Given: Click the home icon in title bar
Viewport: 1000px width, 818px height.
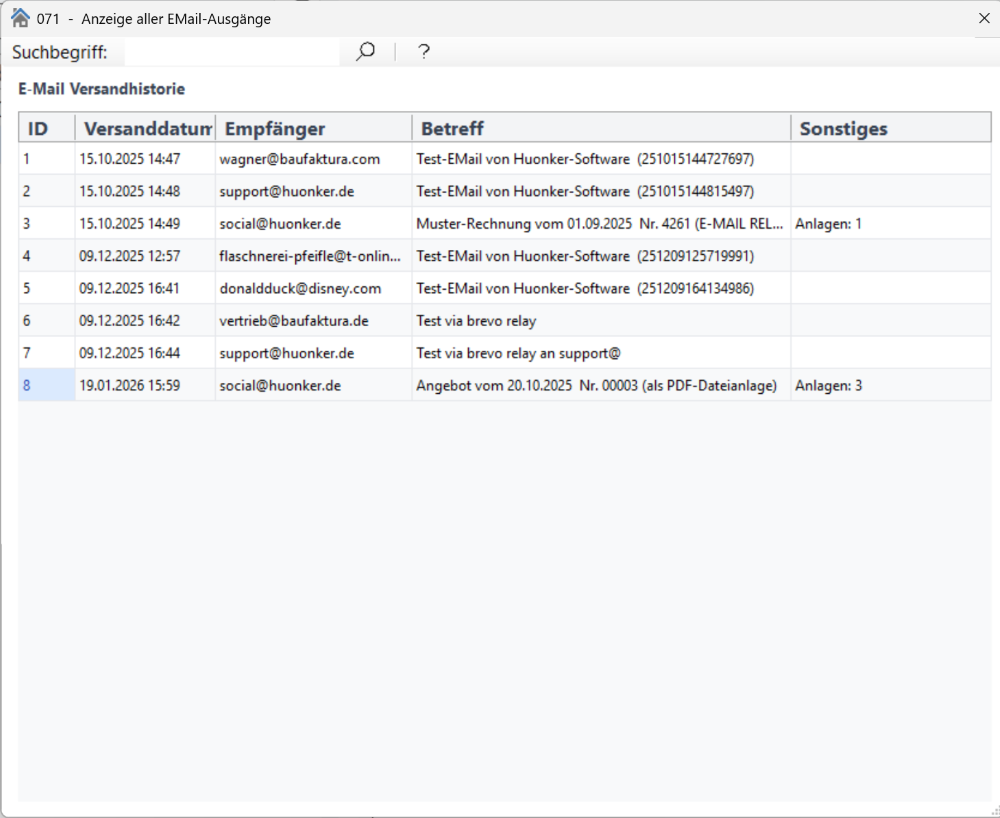Looking at the screenshot, I should click(x=20, y=18).
